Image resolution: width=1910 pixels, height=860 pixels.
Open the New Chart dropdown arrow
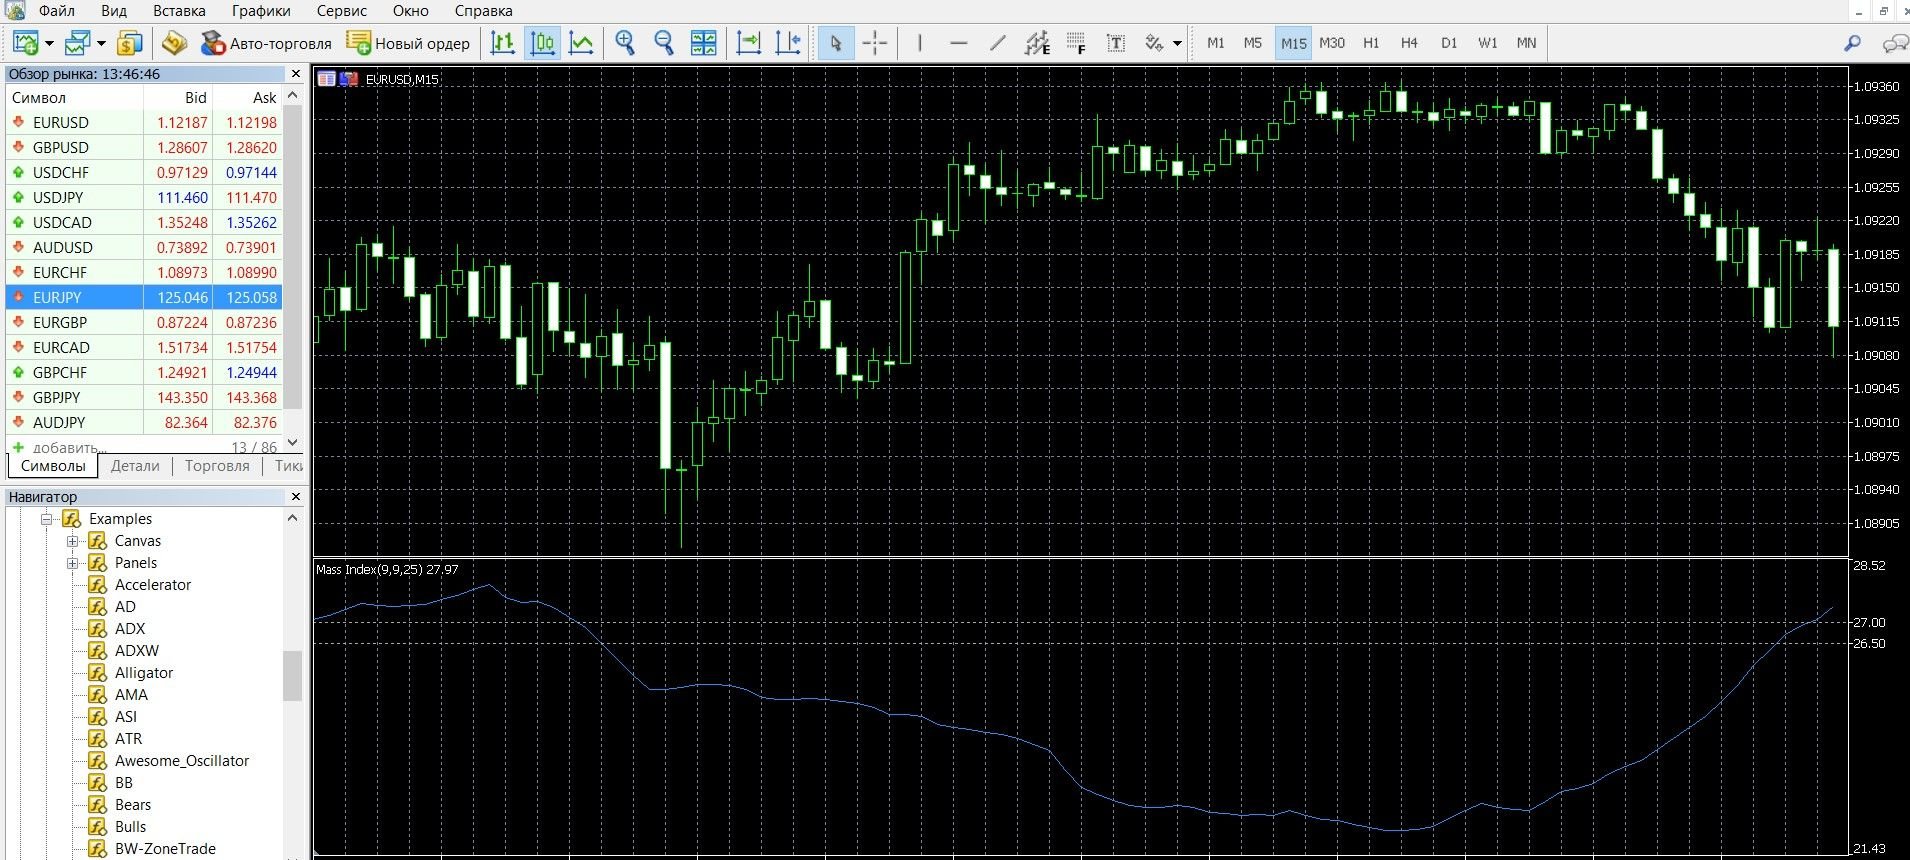[x=49, y=44]
